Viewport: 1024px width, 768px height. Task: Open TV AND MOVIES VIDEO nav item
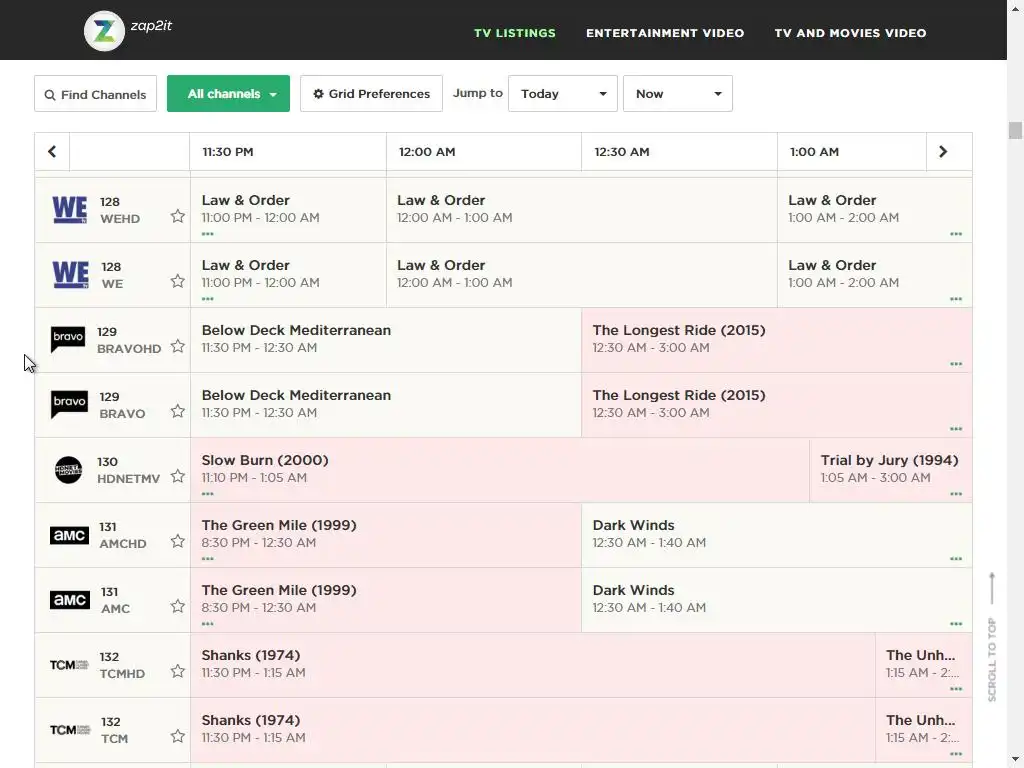pos(850,33)
